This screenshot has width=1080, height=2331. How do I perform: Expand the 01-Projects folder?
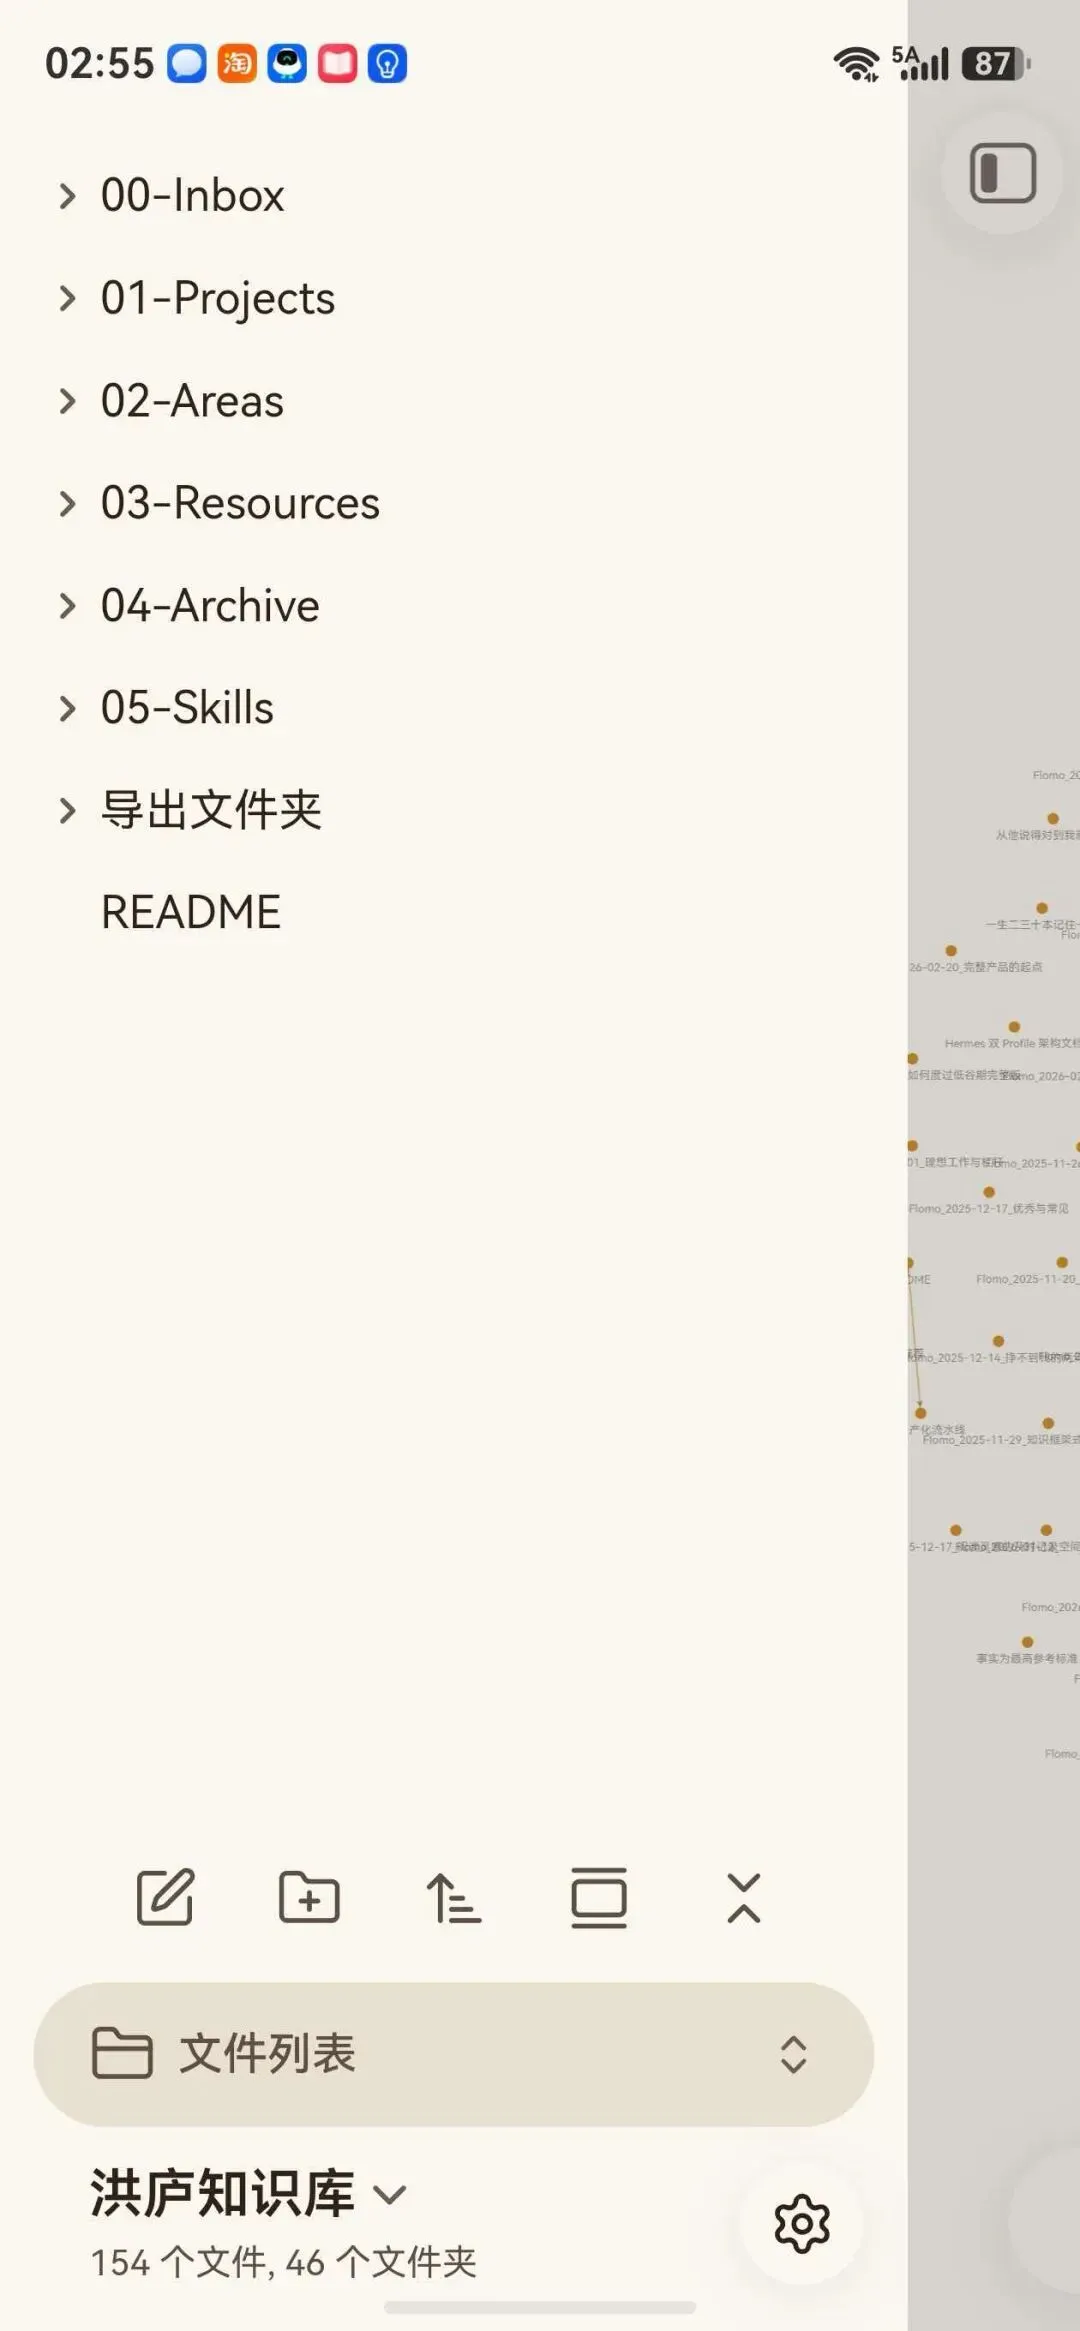point(68,298)
